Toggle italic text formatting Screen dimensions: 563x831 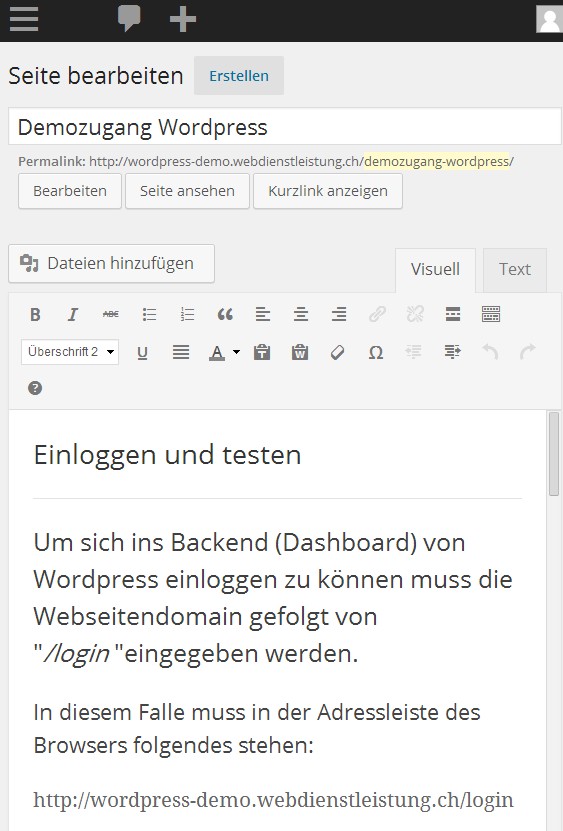[x=73, y=314]
